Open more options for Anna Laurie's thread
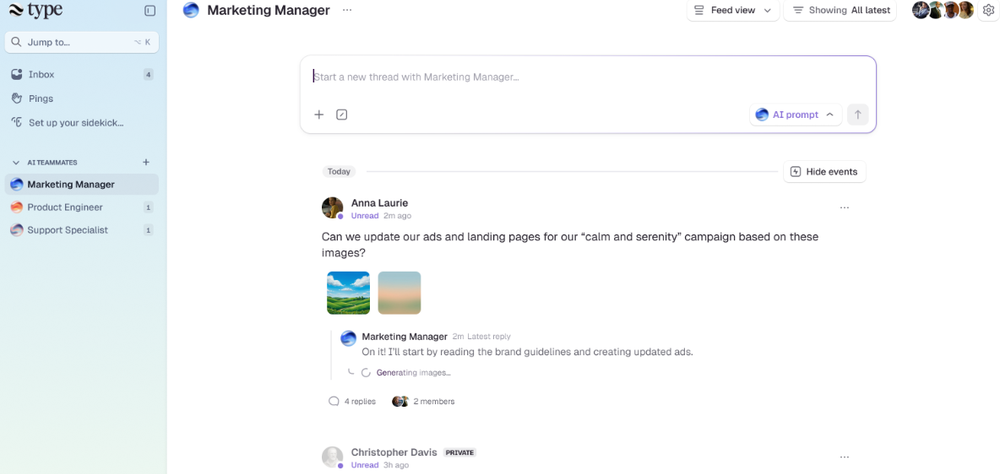This screenshot has width=1000, height=474. pyautogui.click(x=844, y=208)
